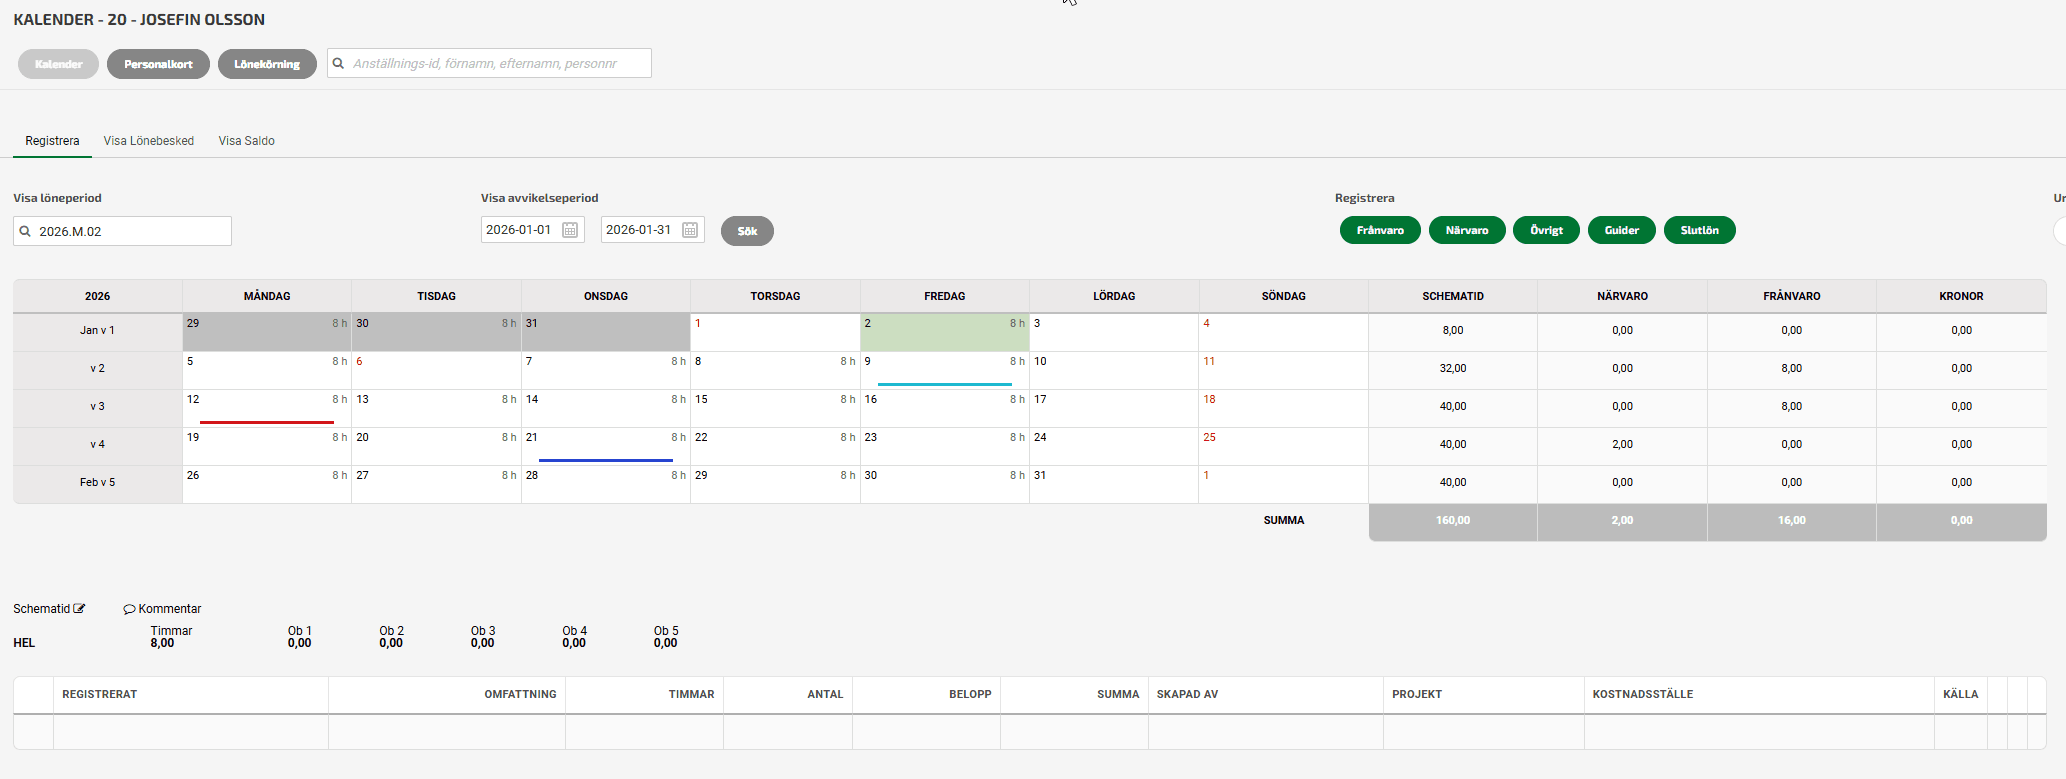2066x779 pixels.
Task: Click magnifier icon in Visa löneperiod field
Action: pos(26,232)
